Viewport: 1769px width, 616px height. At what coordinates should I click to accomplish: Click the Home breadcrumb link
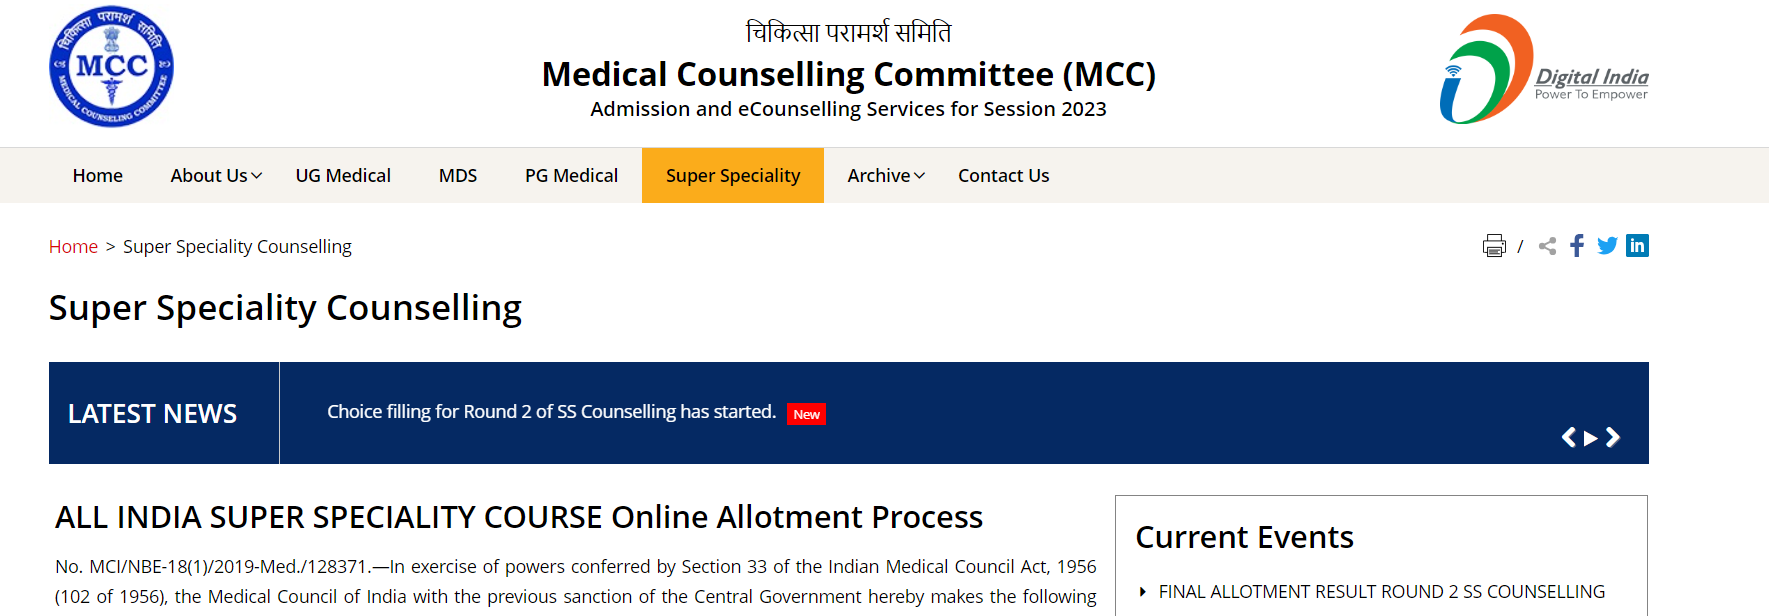point(73,247)
